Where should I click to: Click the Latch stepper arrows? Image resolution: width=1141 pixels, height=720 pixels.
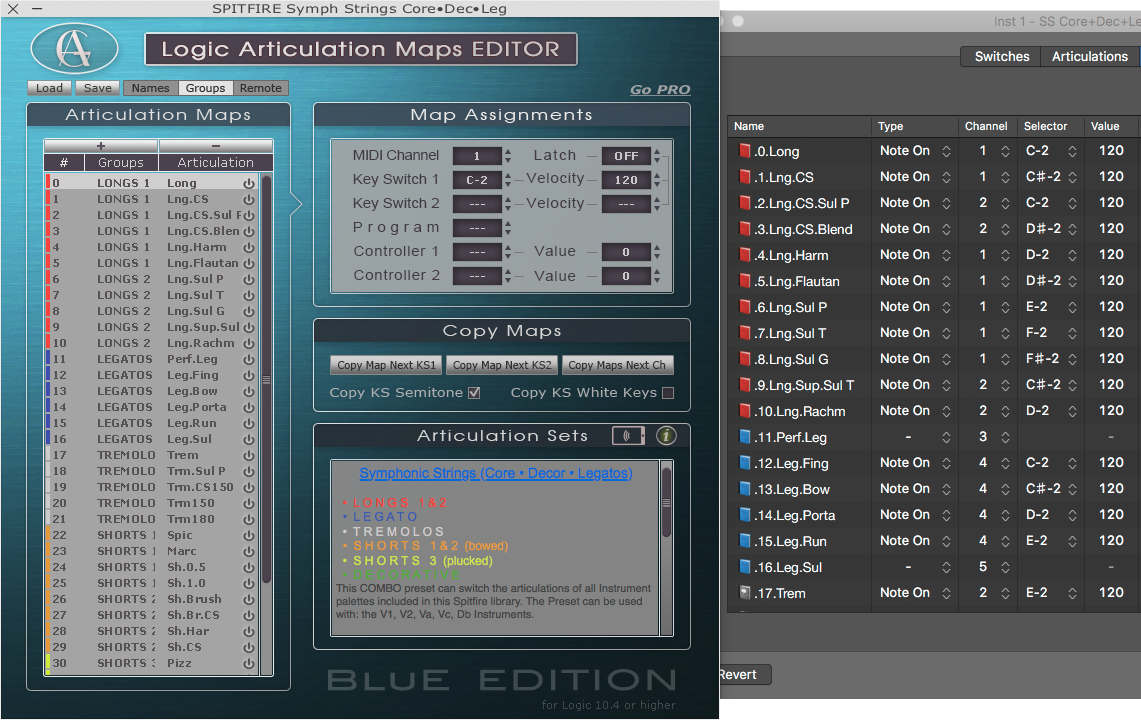[657, 156]
